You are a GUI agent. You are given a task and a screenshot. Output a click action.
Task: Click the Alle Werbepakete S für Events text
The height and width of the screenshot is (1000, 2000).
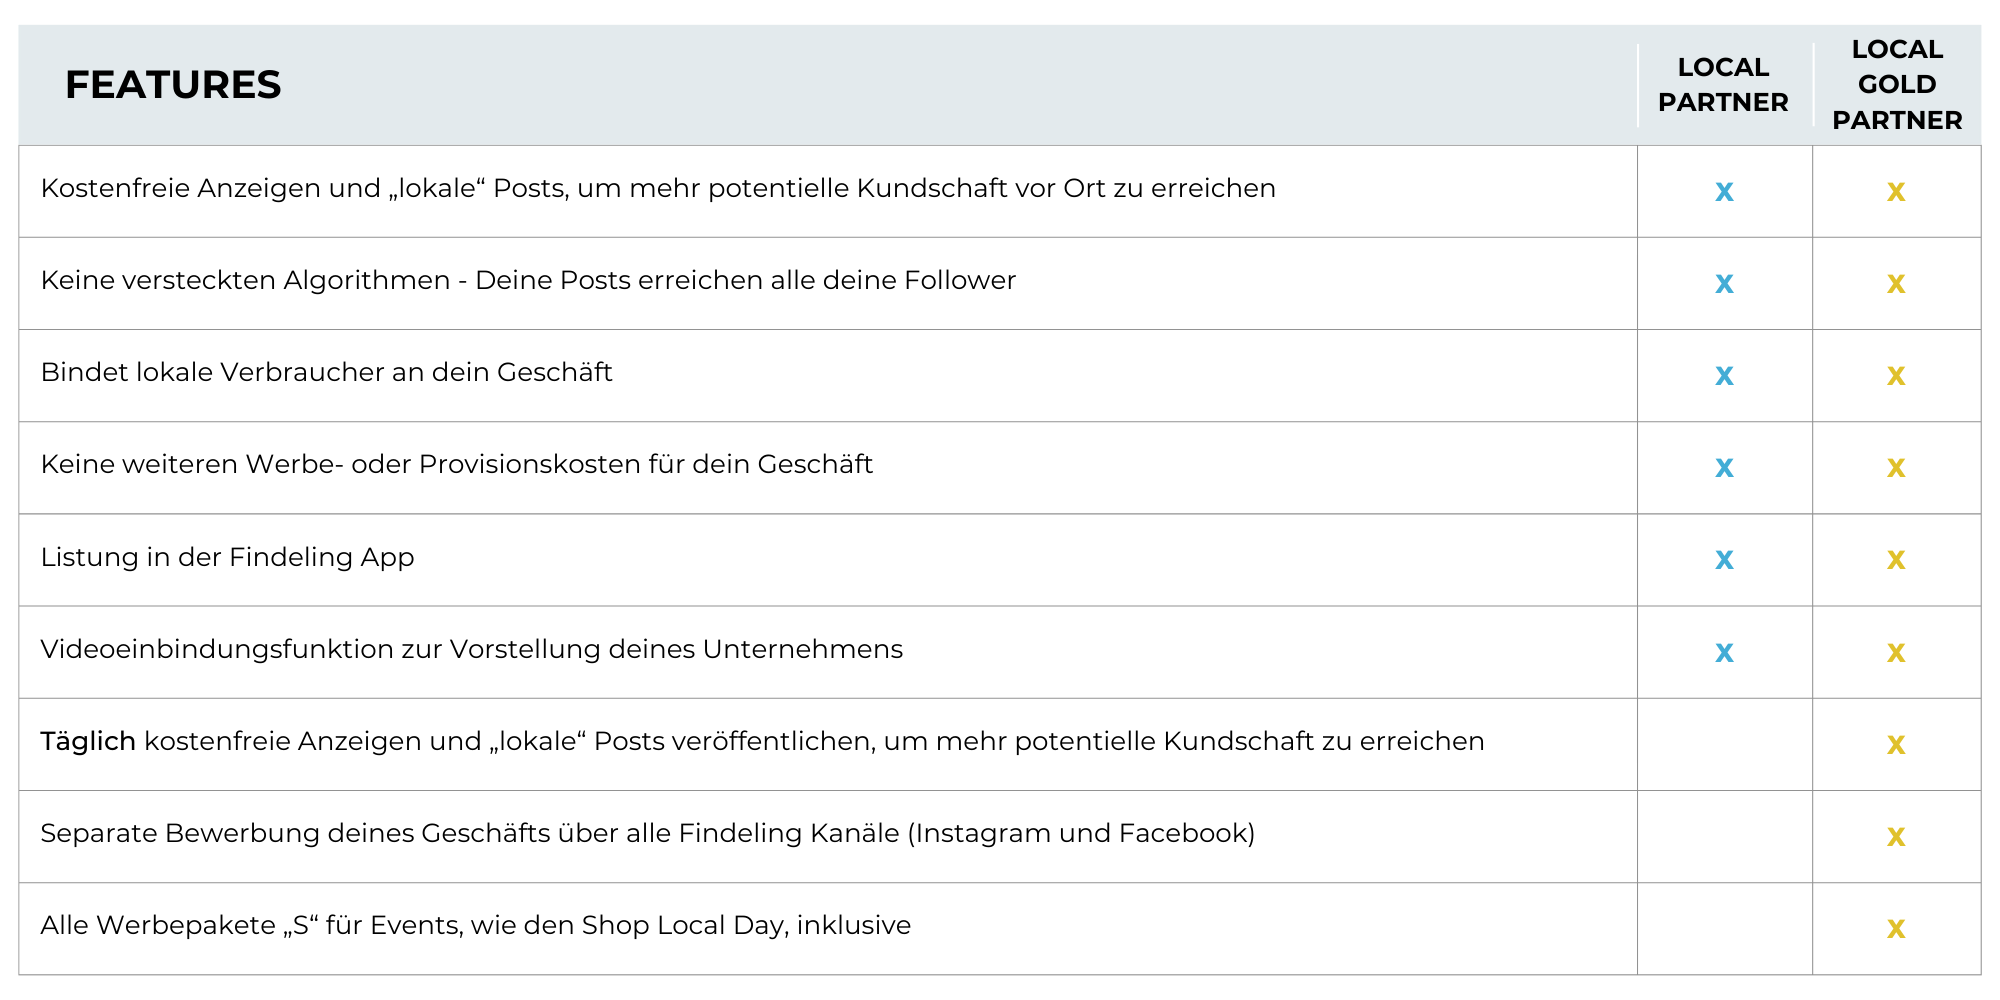pyautogui.click(x=475, y=925)
